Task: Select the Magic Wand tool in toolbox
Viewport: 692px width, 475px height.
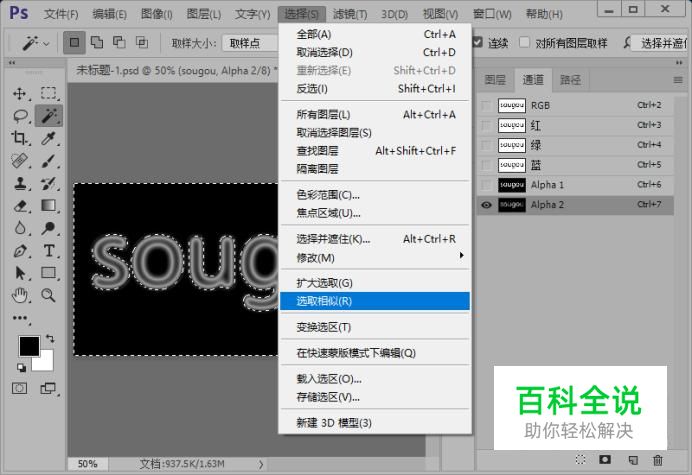Action: click(x=49, y=116)
